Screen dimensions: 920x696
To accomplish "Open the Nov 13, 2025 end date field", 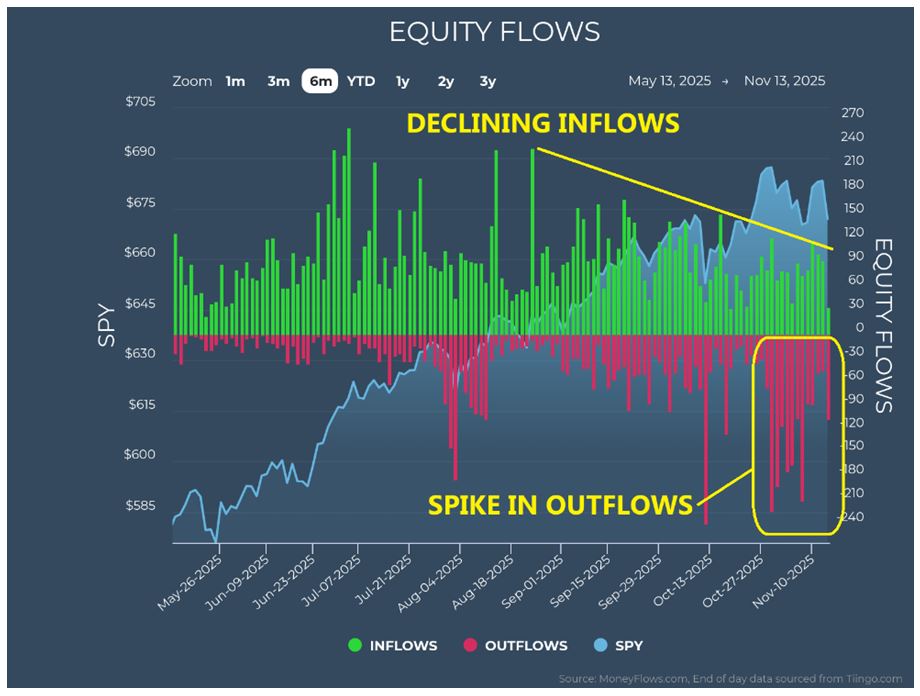I will (x=787, y=79).
